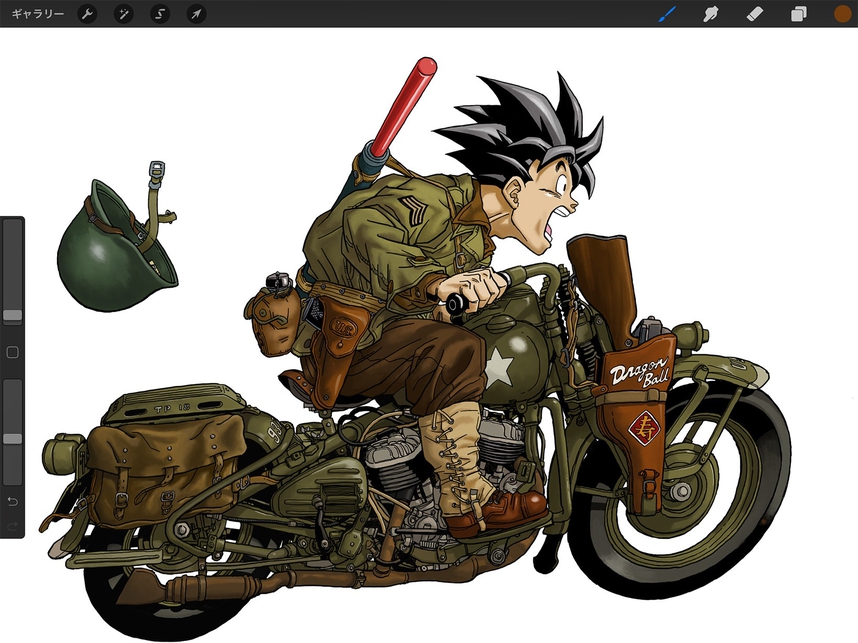Image resolution: width=858 pixels, height=643 pixels.
Task: Tap the square Modify button in sidebar
Action: [12, 352]
